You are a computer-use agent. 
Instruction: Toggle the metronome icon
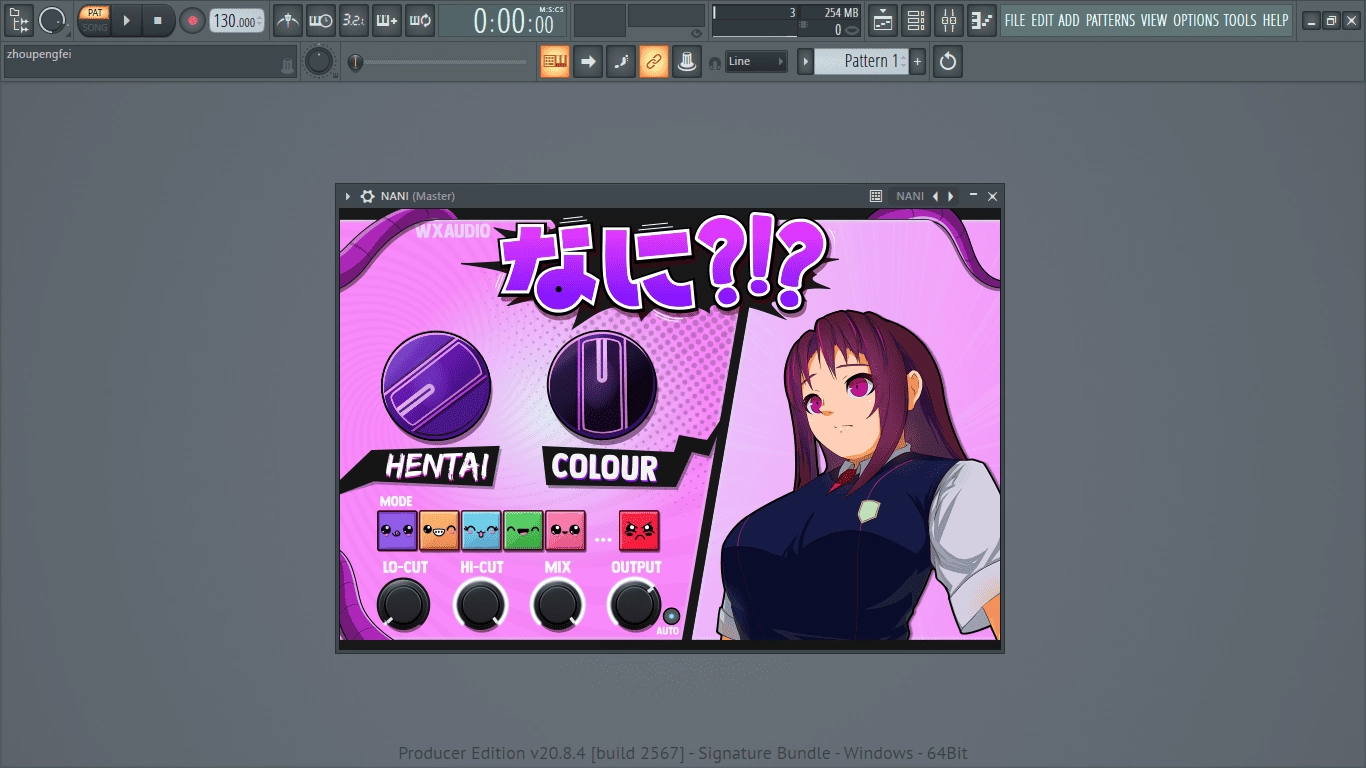pyautogui.click(x=288, y=20)
